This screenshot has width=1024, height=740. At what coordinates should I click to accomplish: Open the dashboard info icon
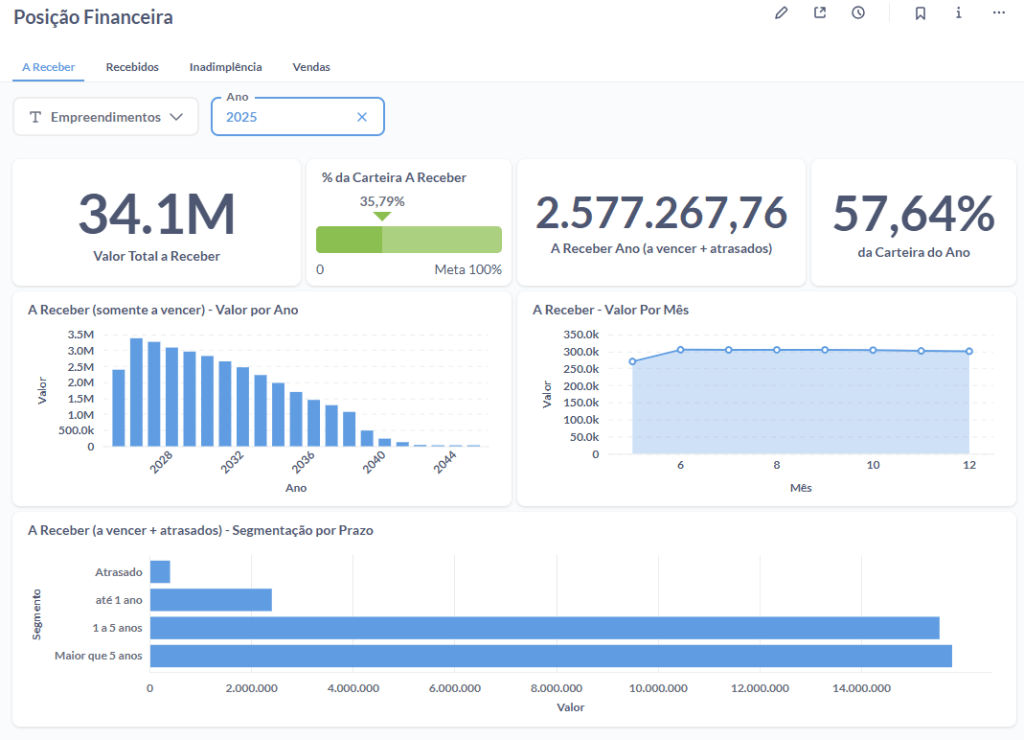958,13
